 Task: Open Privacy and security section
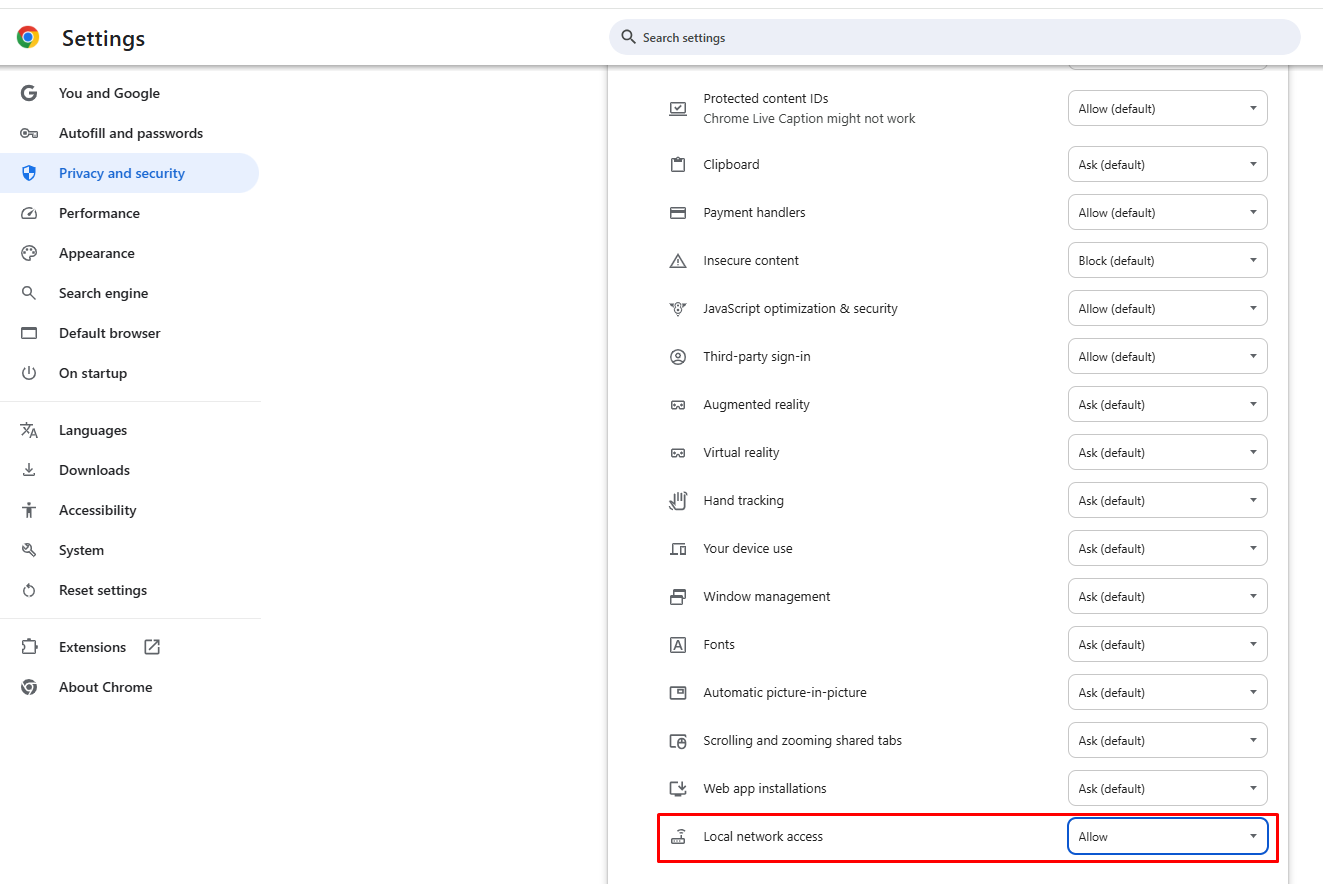click(x=122, y=173)
